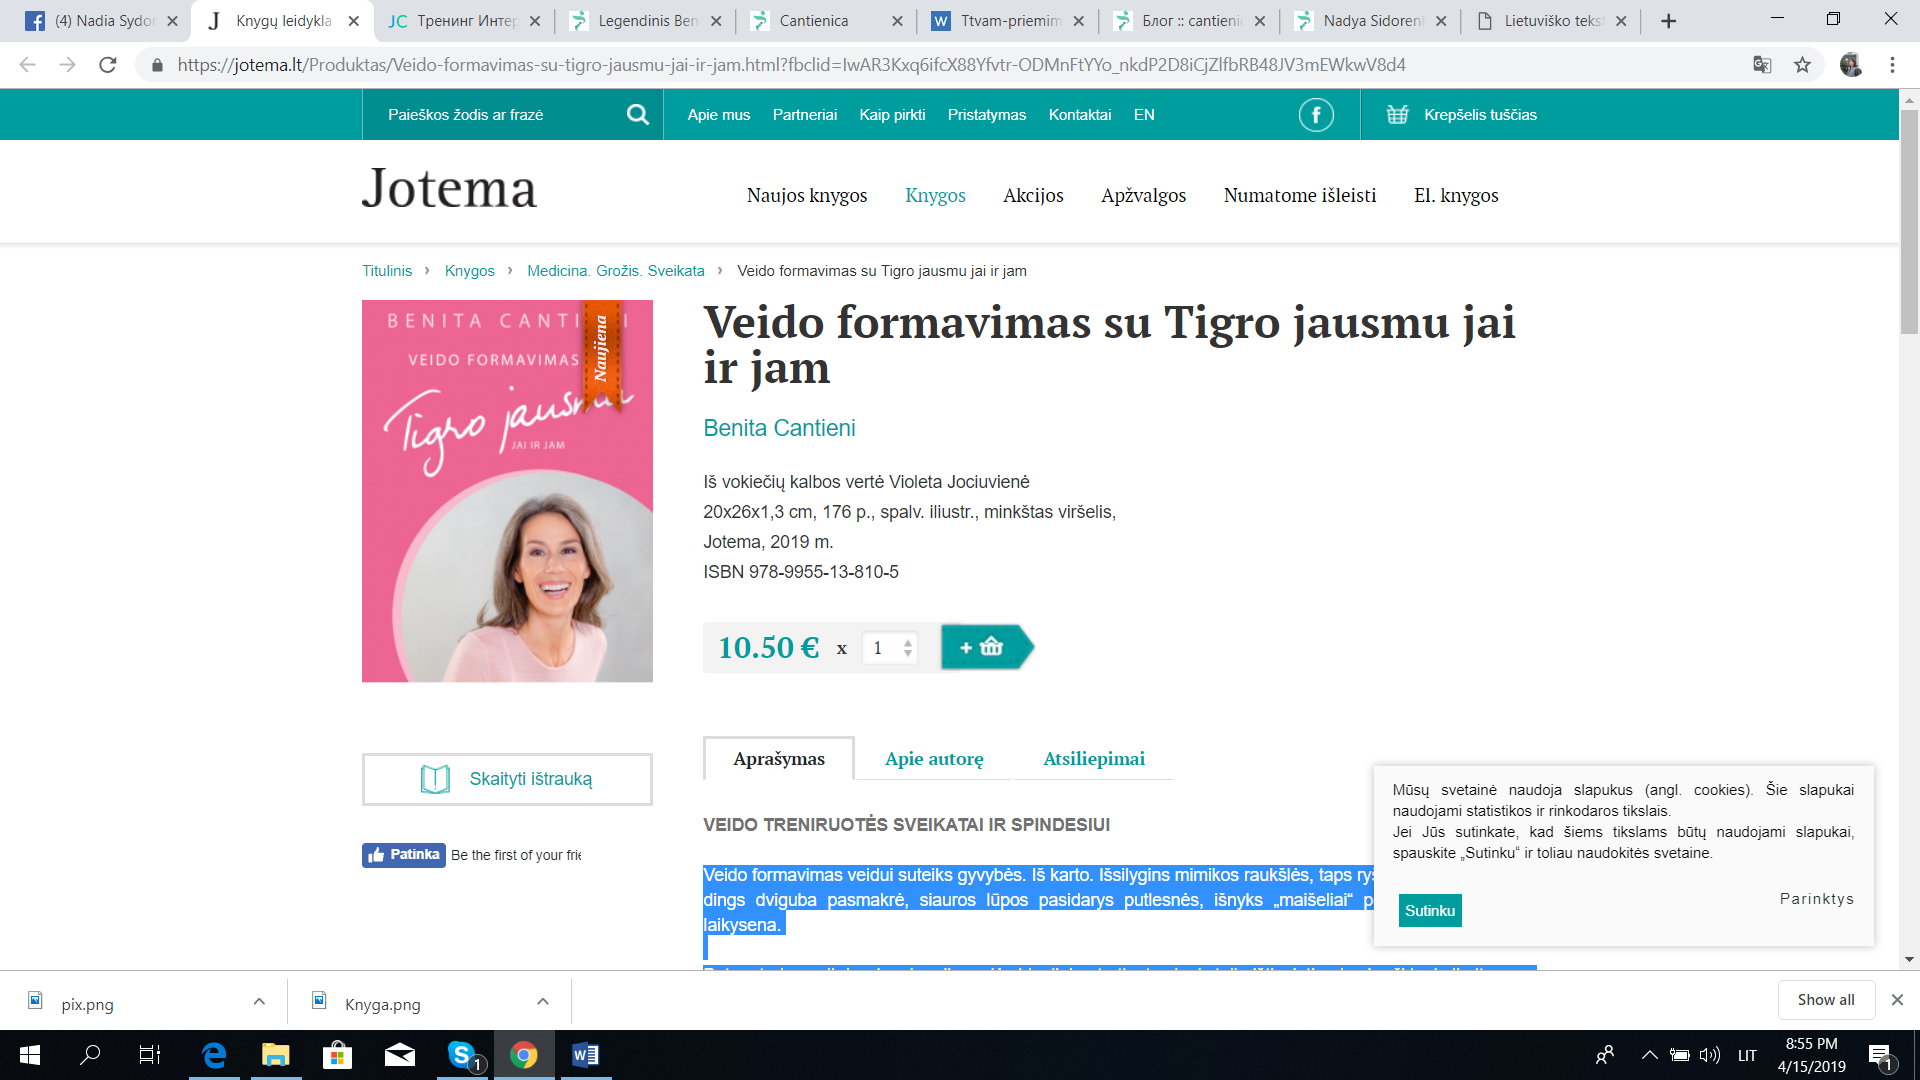
Task: Open File Explorer from the taskbar
Action: (x=275, y=1055)
